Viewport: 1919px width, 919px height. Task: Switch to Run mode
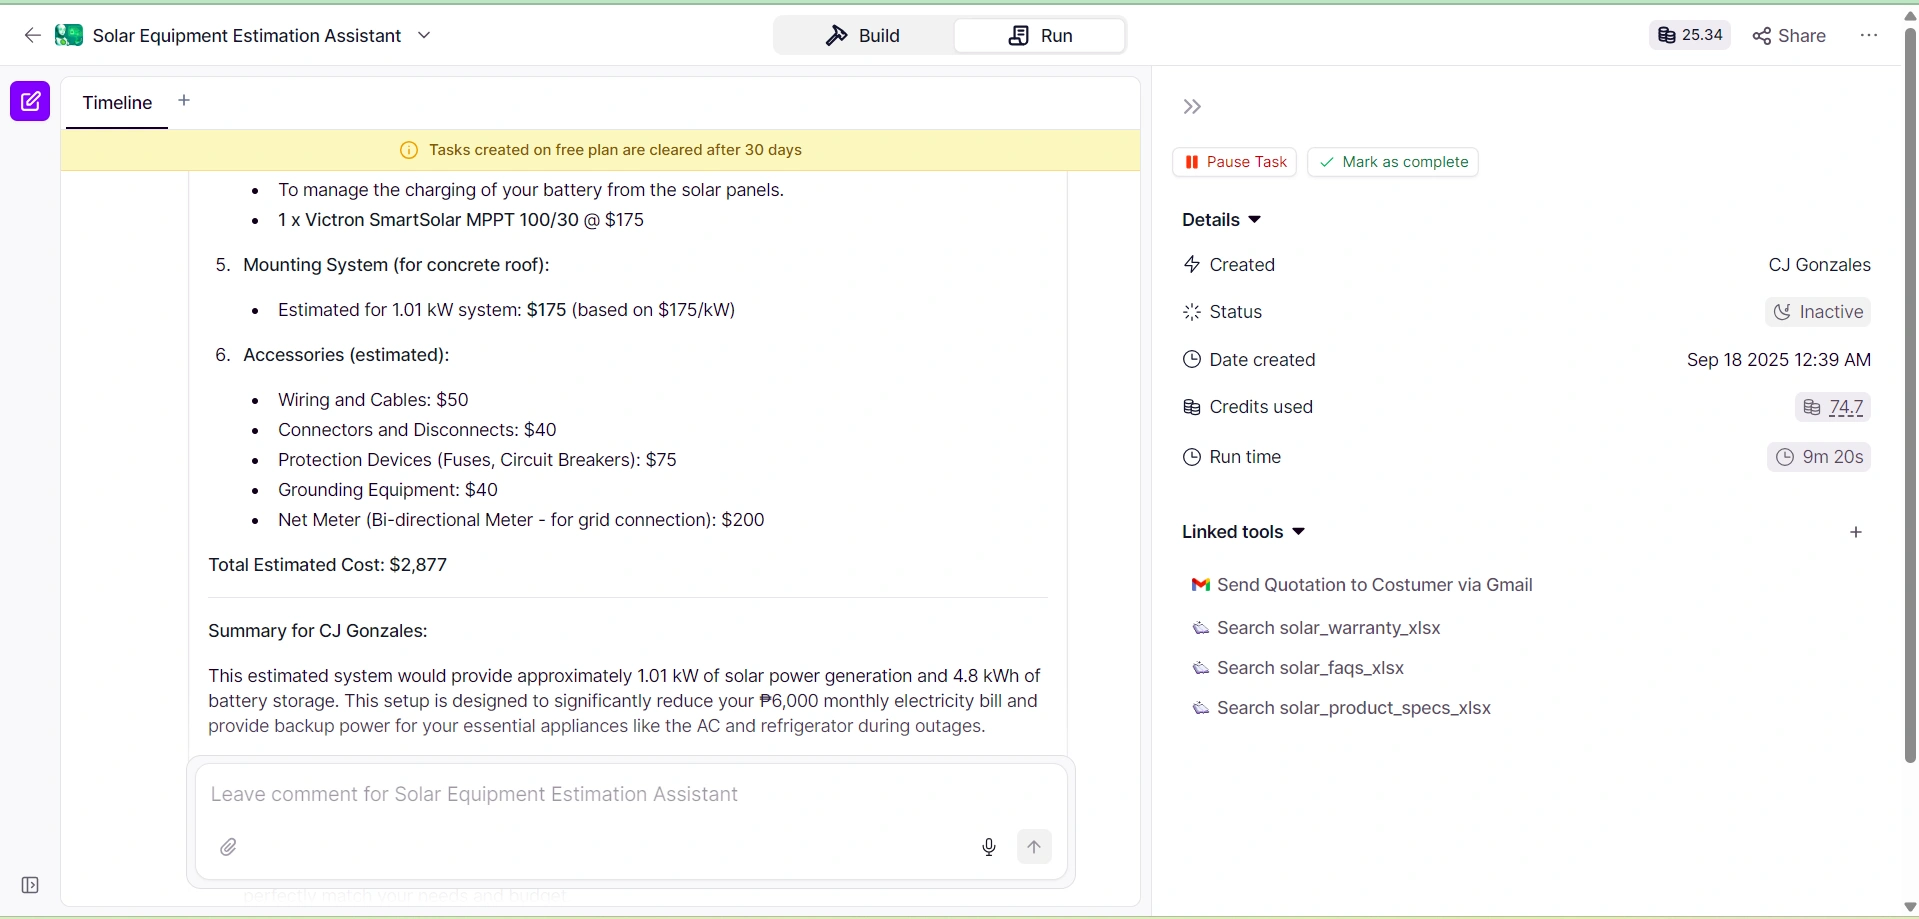1040,36
